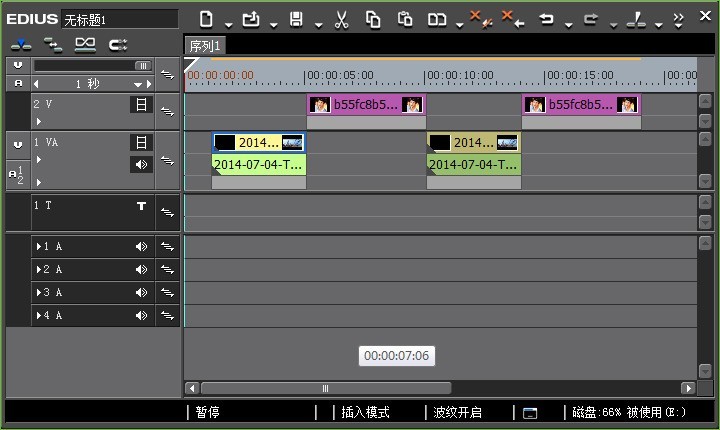720x430 pixels.
Task: Click the Save project floppy icon
Action: tap(296, 19)
